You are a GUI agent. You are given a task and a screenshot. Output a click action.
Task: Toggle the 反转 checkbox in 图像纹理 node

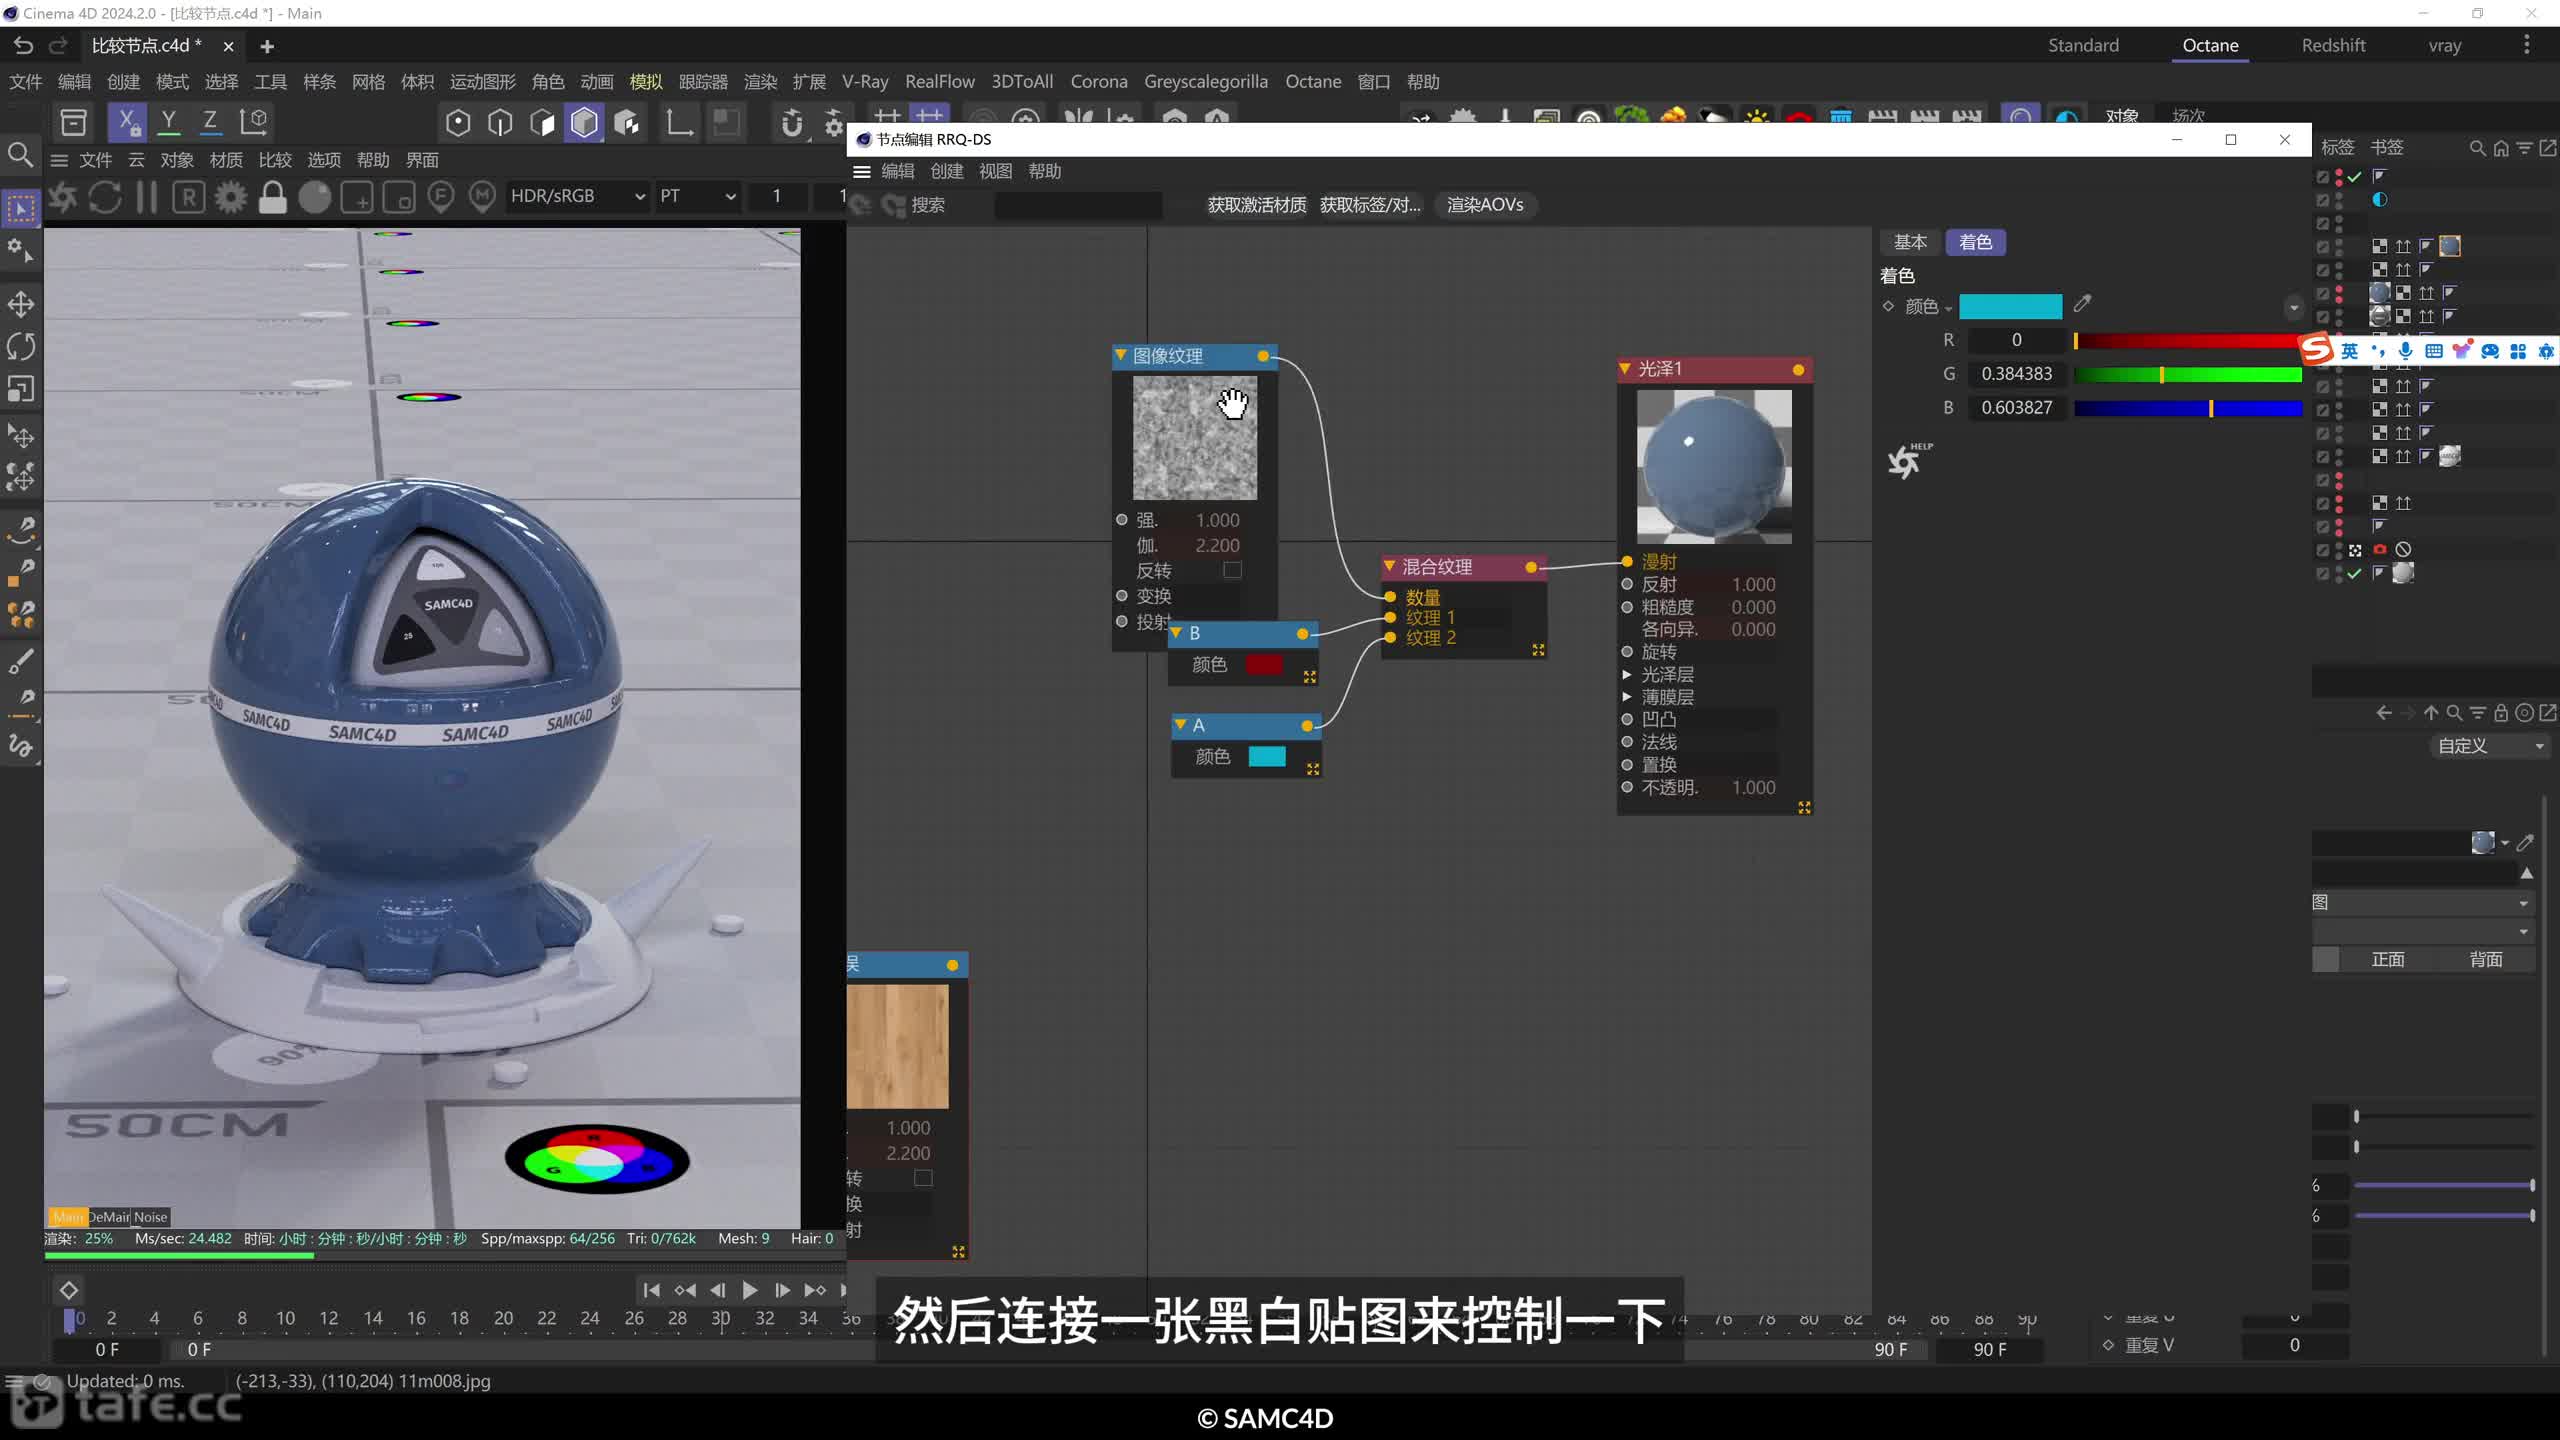click(x=1232, y=570)
